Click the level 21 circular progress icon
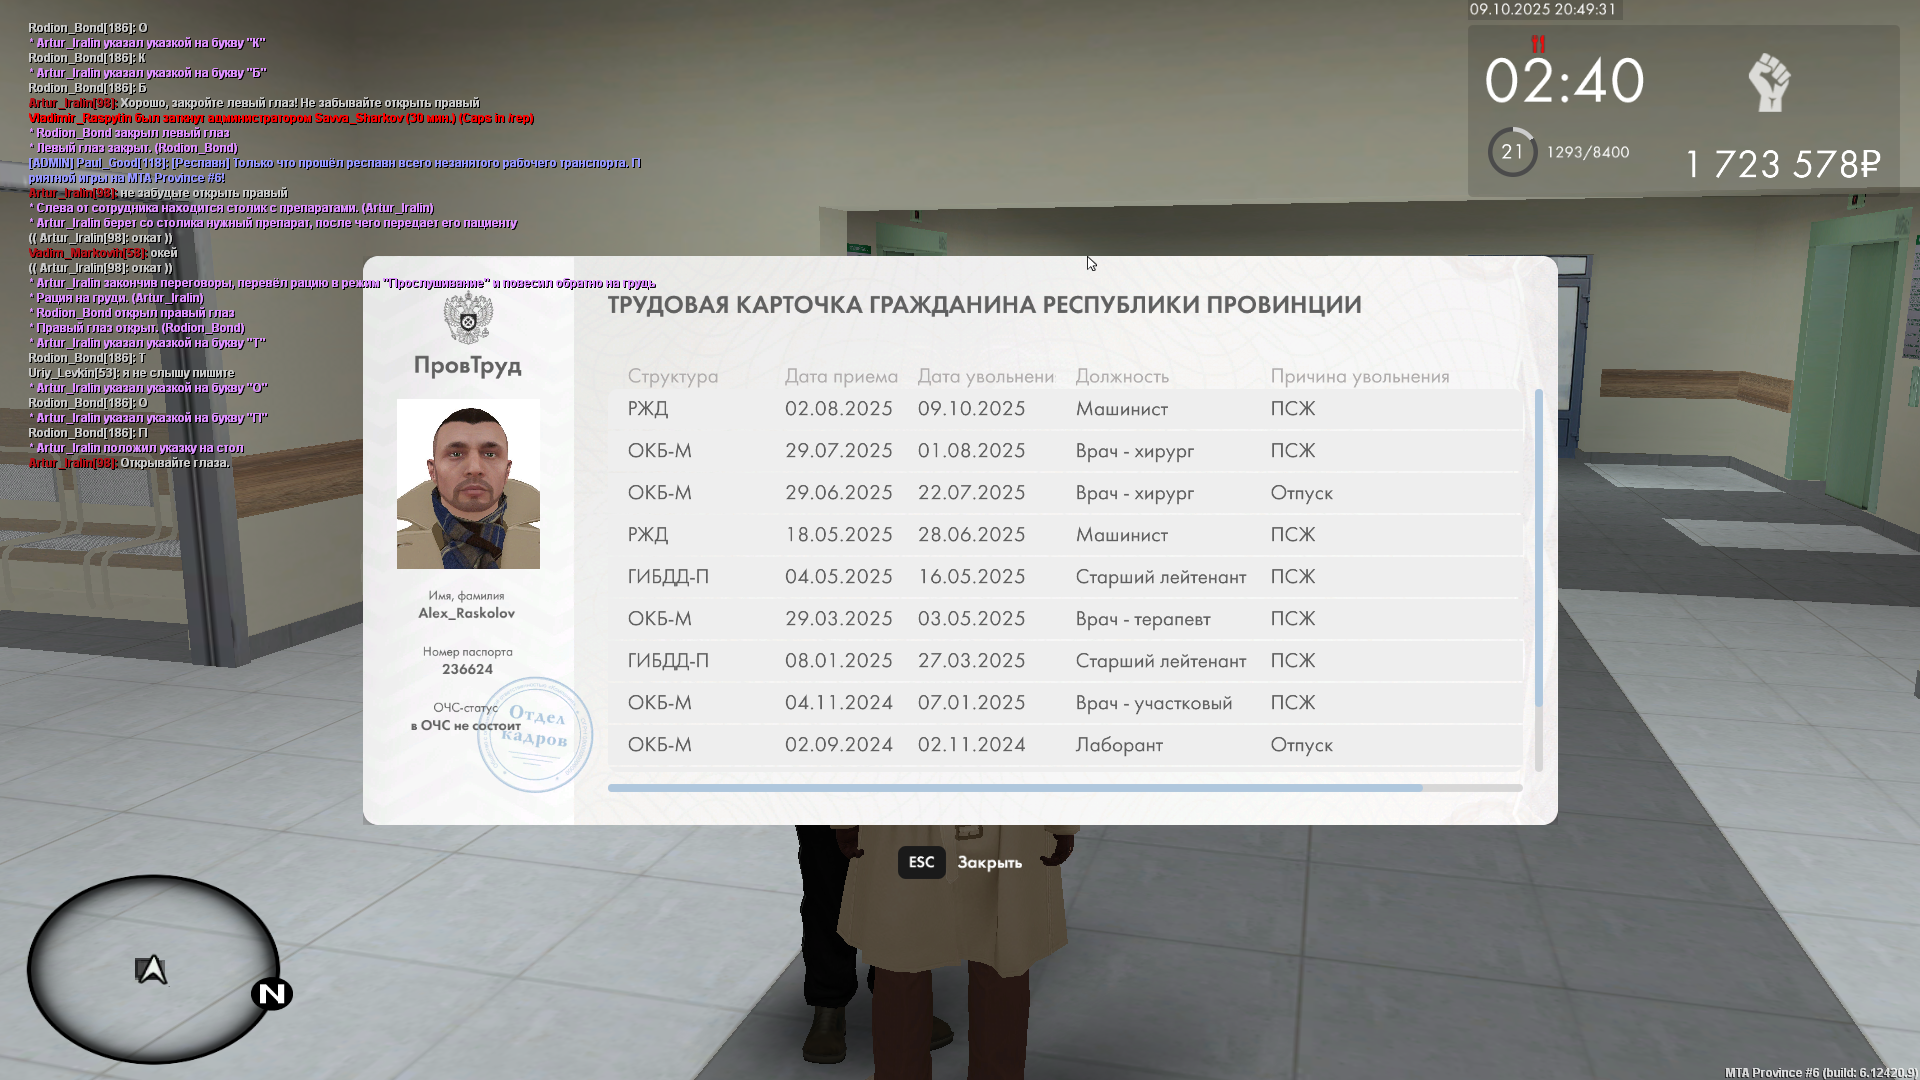This screenshot has height=1080, width=1920. click(x=1512, y=152)
